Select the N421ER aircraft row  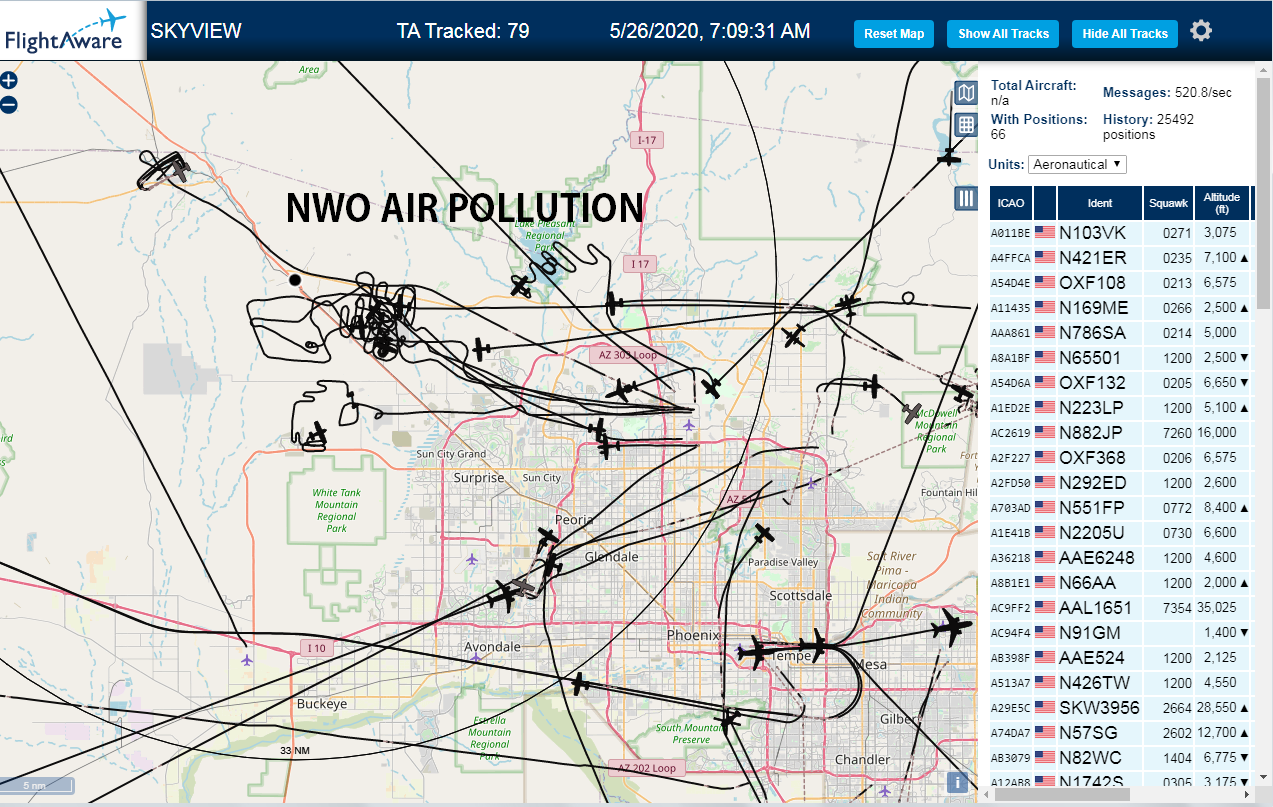1120,257
